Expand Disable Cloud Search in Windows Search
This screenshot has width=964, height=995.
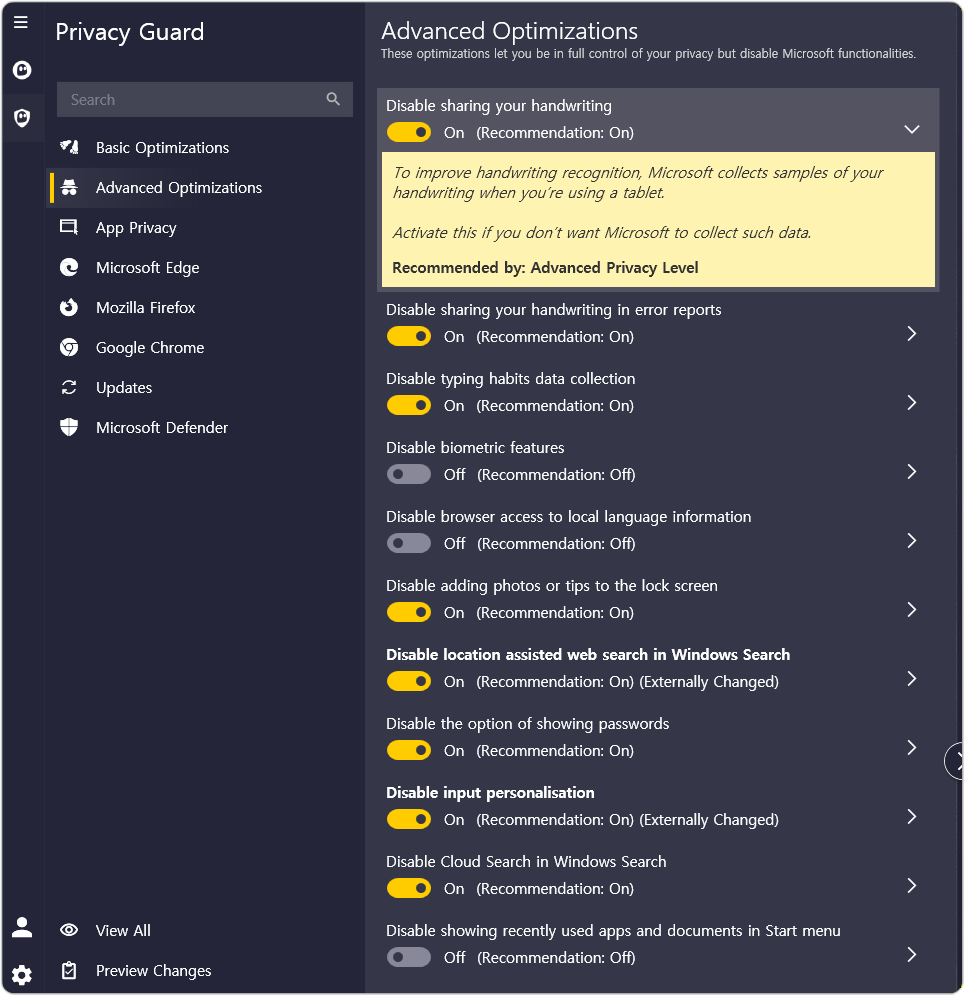(x=911, y=885)
